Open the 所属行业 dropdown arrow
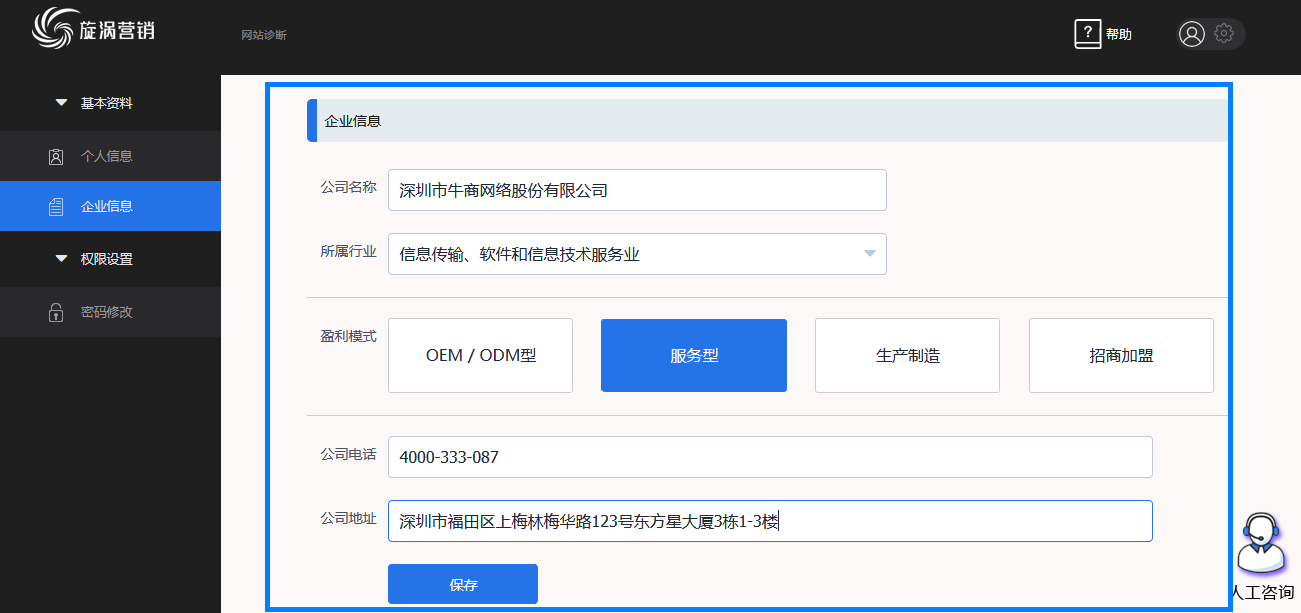This screenshot has height=613, width=1301. click(x=869, y=254)
